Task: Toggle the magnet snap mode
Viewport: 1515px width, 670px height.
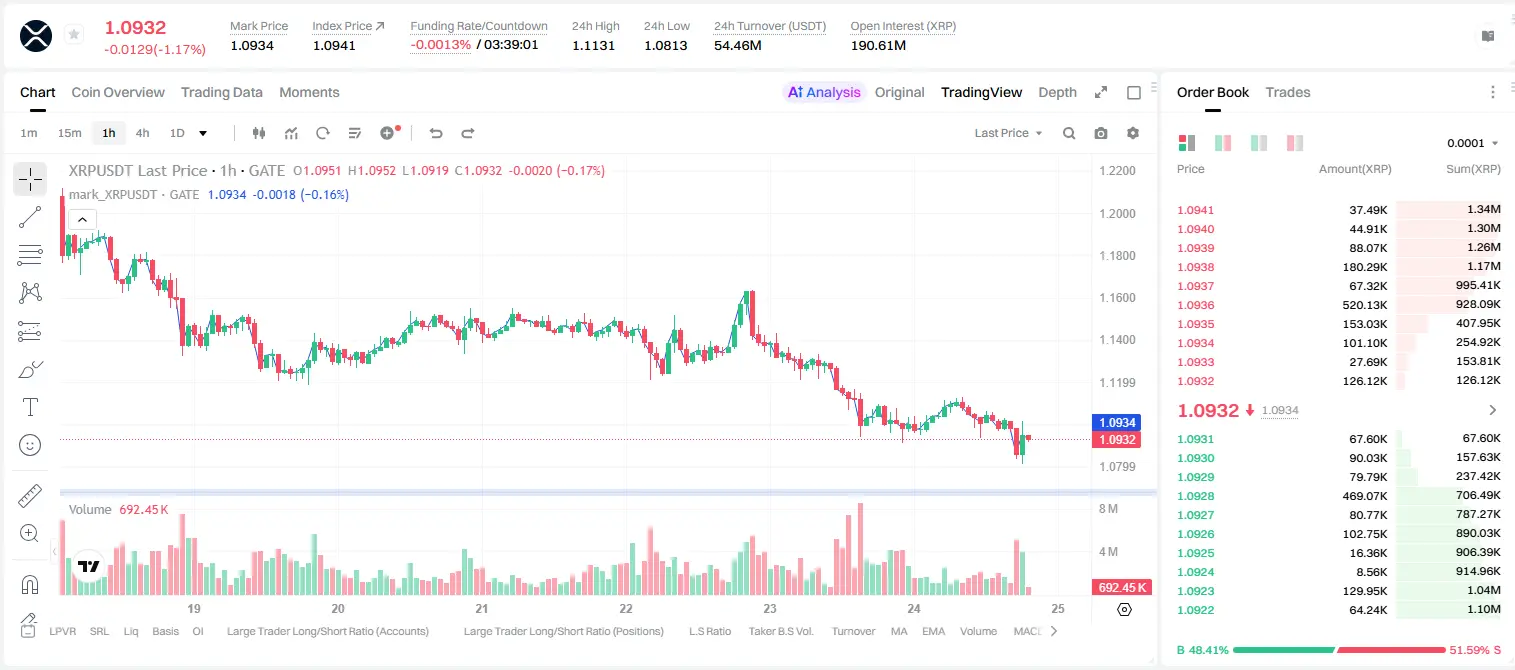Action: (x=30, y=584)
